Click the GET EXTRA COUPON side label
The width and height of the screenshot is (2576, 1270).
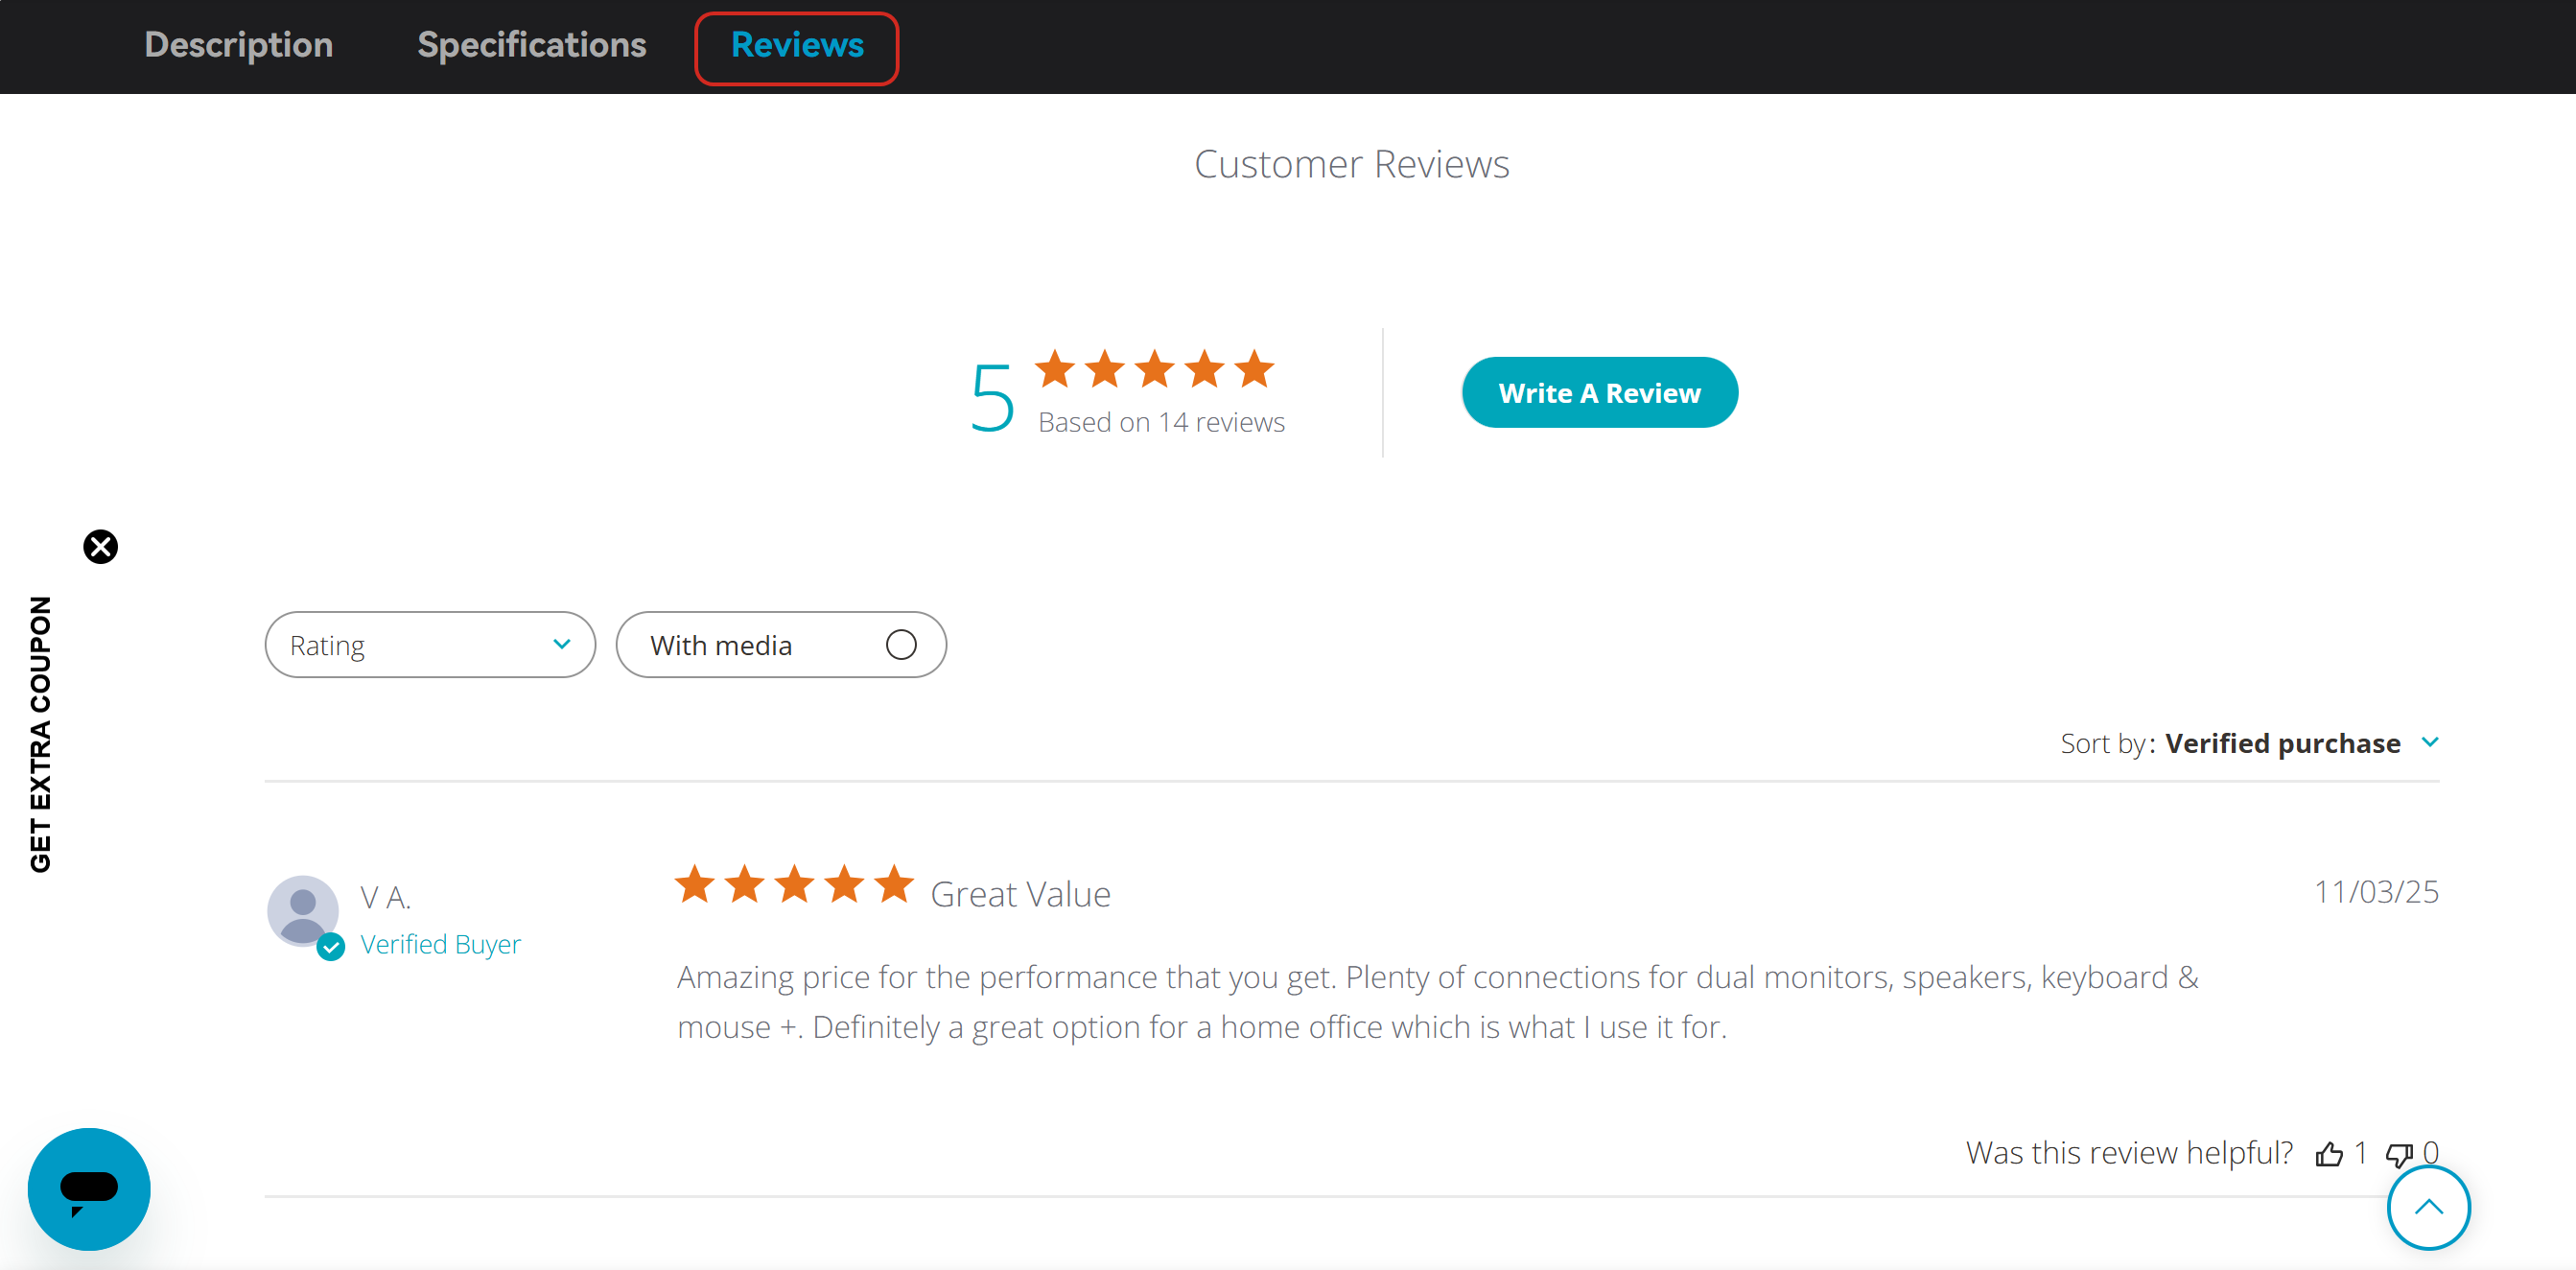[40, 735]
